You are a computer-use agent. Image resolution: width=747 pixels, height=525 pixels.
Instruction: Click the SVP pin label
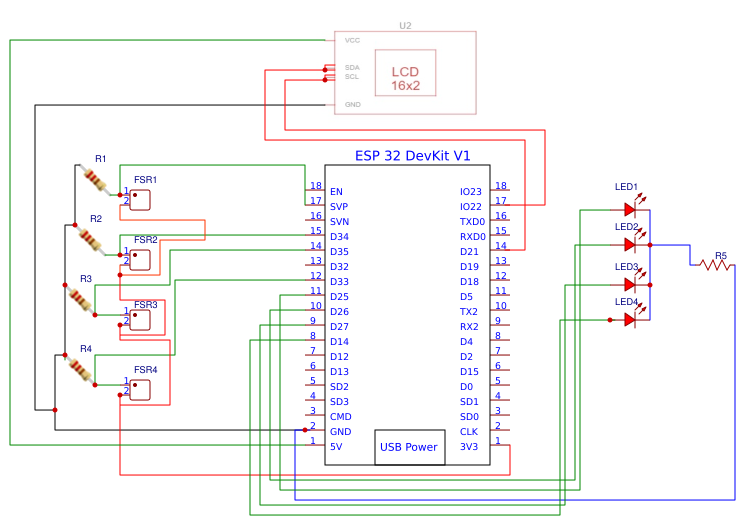point(339,207)
